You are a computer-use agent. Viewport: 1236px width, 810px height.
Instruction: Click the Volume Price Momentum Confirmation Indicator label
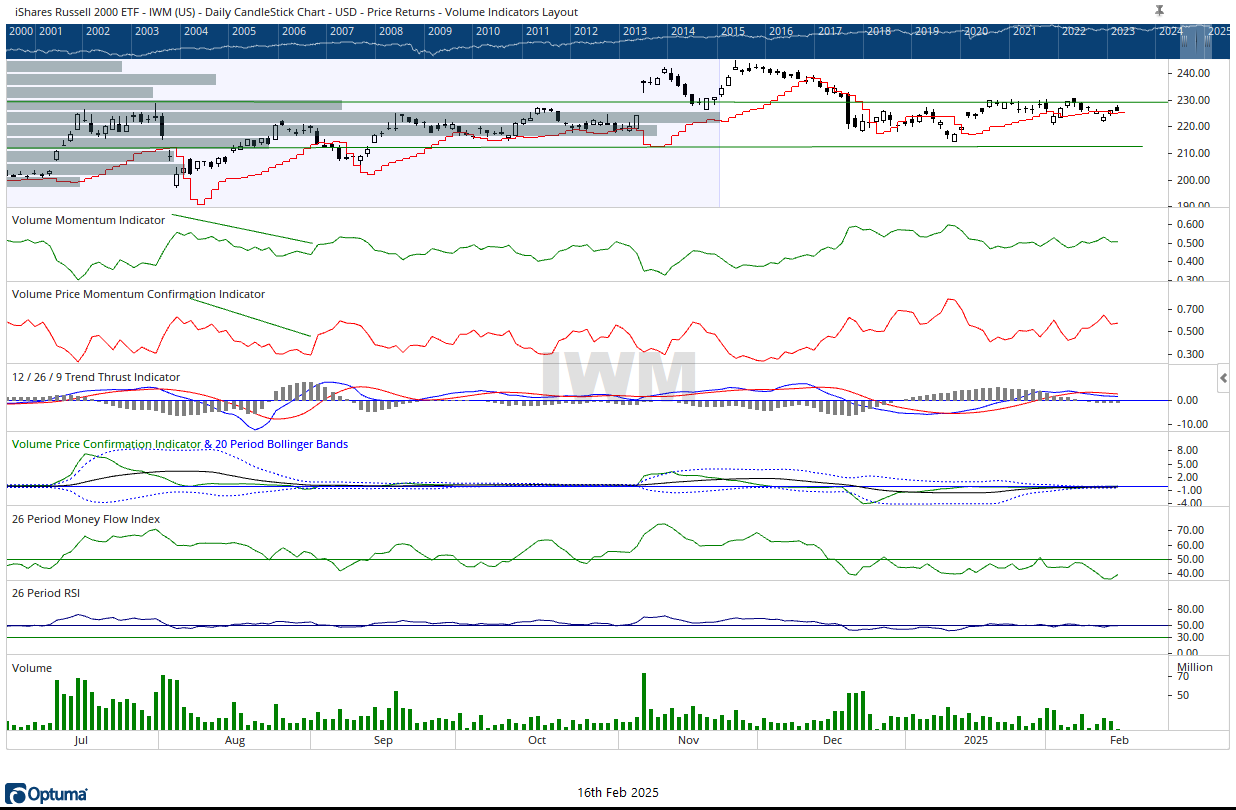point(138,294)
